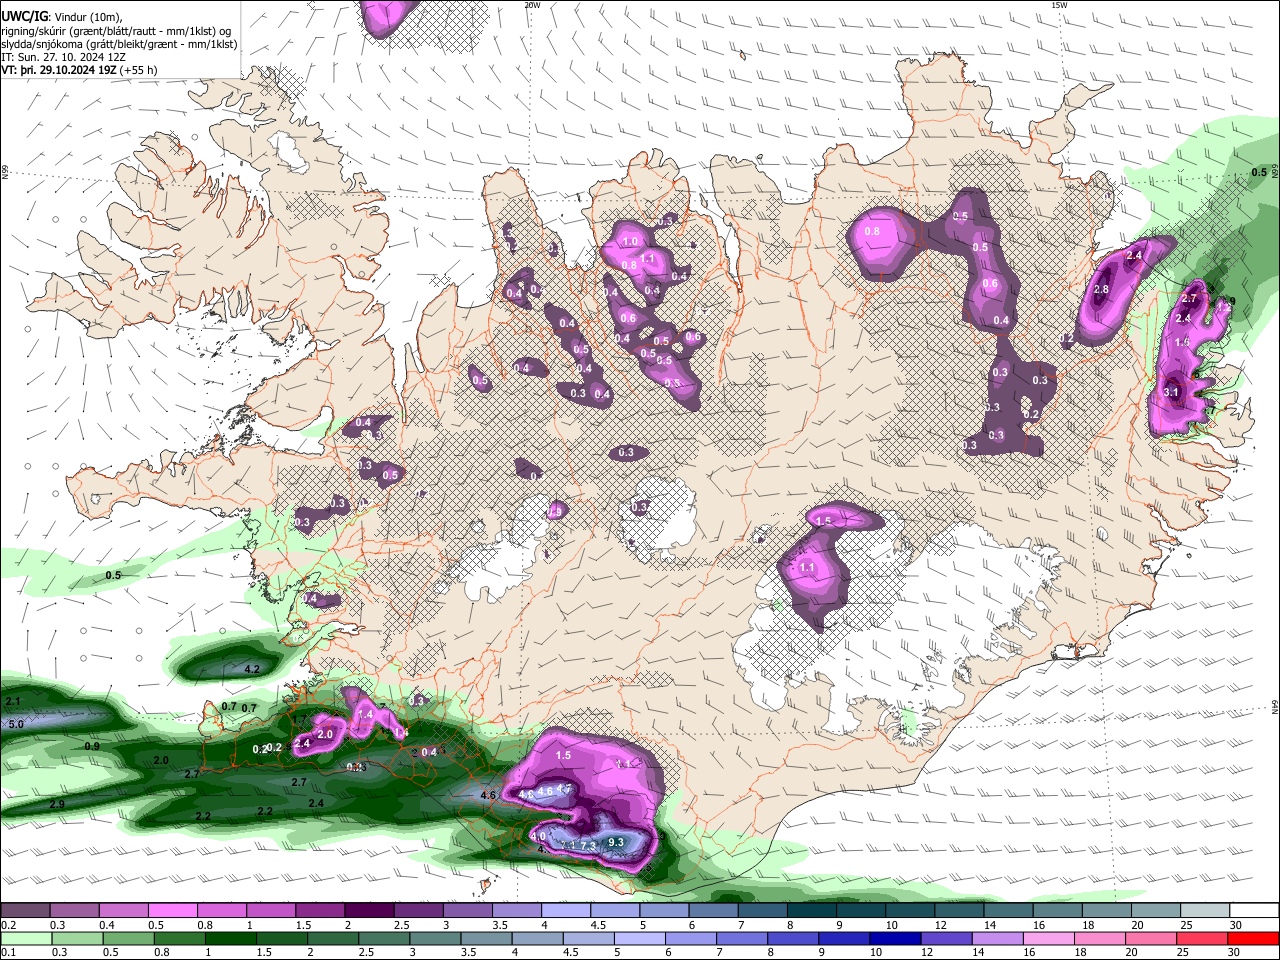This screenshot has height=960, width=1280.
Task: Select the 3.1 value on the east coast
Action: pos(1172,392)
